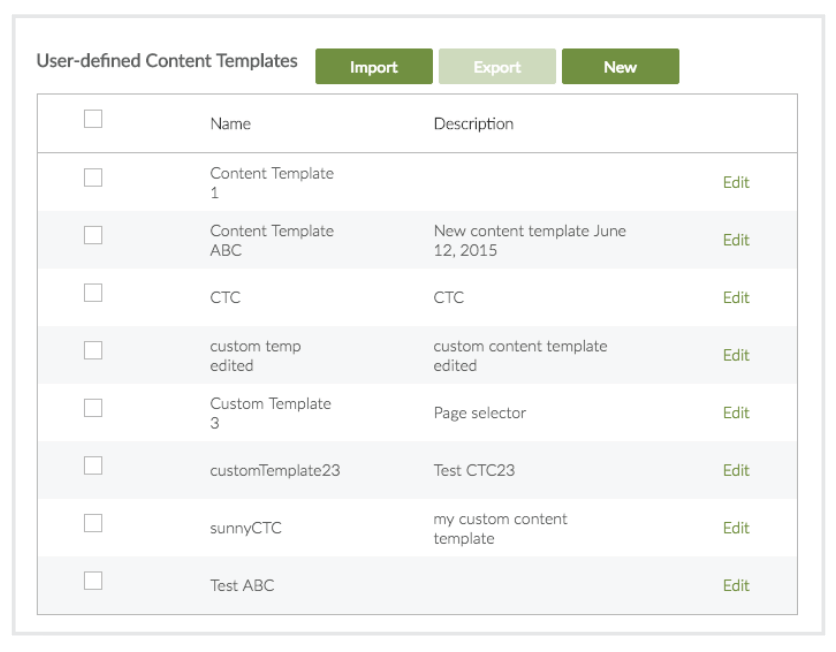This screenshot has height=652, width=836.
Task: Edit the custom temp edited template
Action: click(x=736, y=355)
